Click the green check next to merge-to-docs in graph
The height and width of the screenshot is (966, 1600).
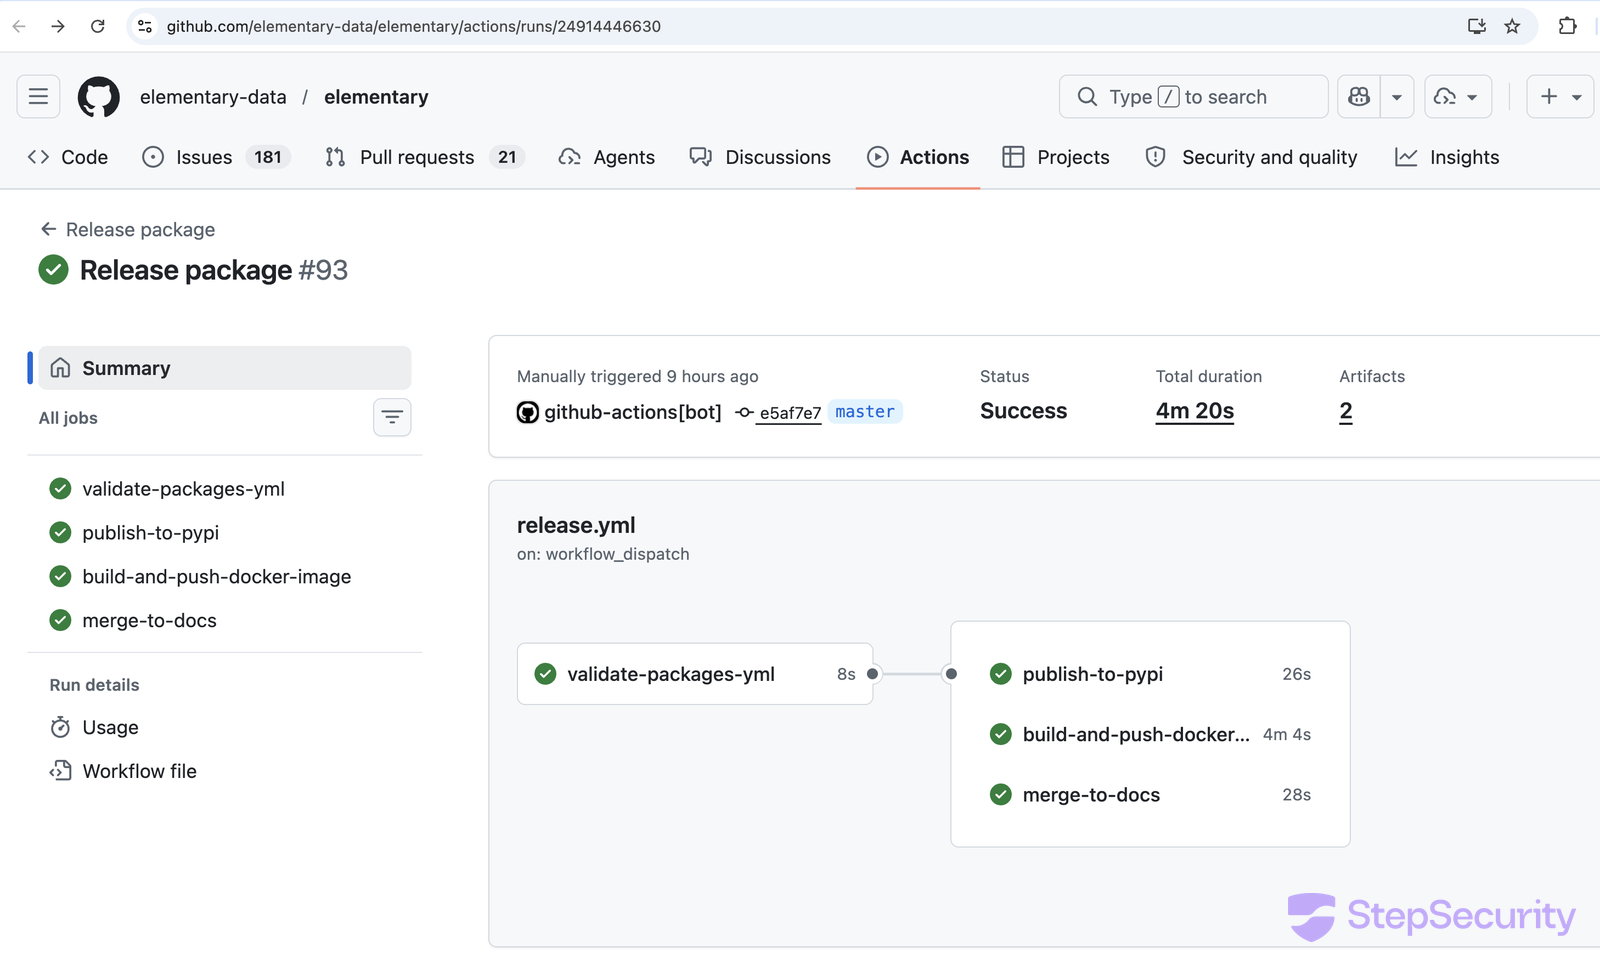pos(1001,795)
